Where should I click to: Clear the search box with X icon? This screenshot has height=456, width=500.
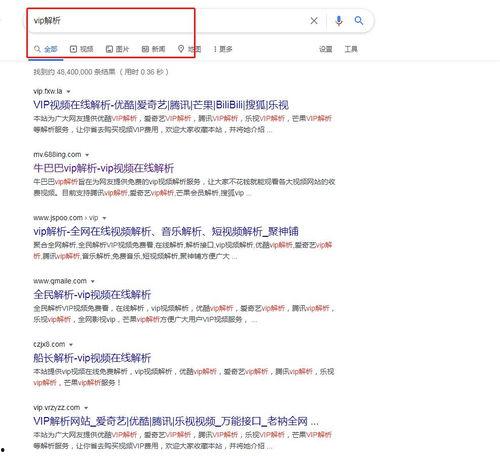[314, 21]
